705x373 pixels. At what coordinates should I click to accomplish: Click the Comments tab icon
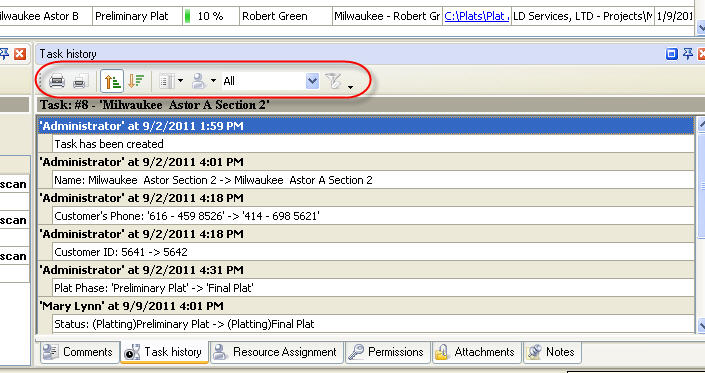50,352
